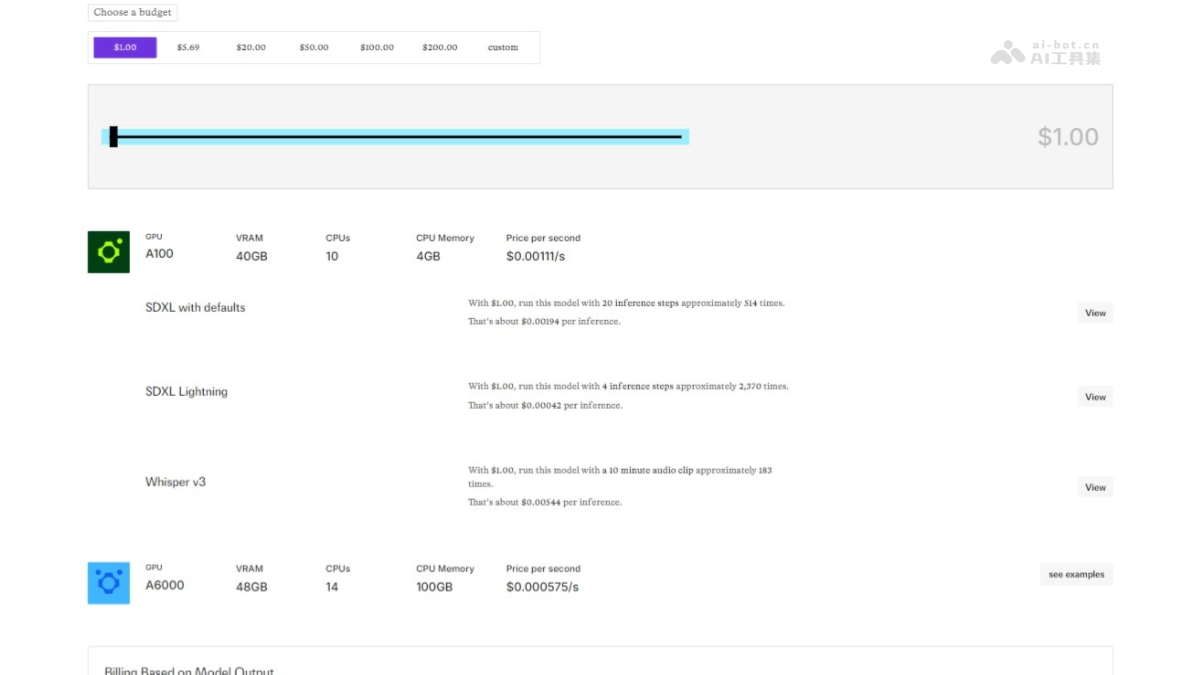View the SDXL with defaults model
This screenshot has height=675, width=1200.
[1095, 313]
